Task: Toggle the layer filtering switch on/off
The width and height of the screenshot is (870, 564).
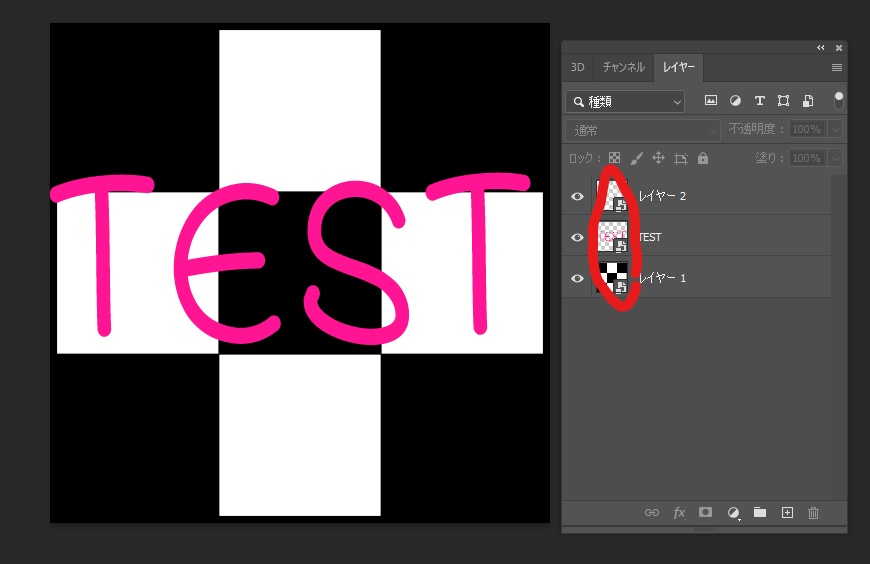Action: pyautogui.click(x=838, y=100)
